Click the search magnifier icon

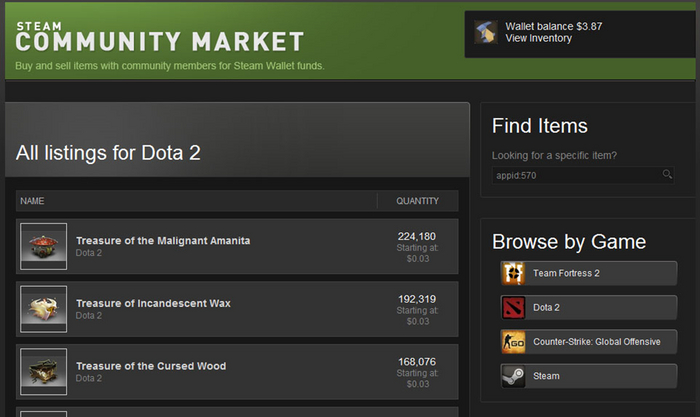pyautogui.click(x=667, y=174)
